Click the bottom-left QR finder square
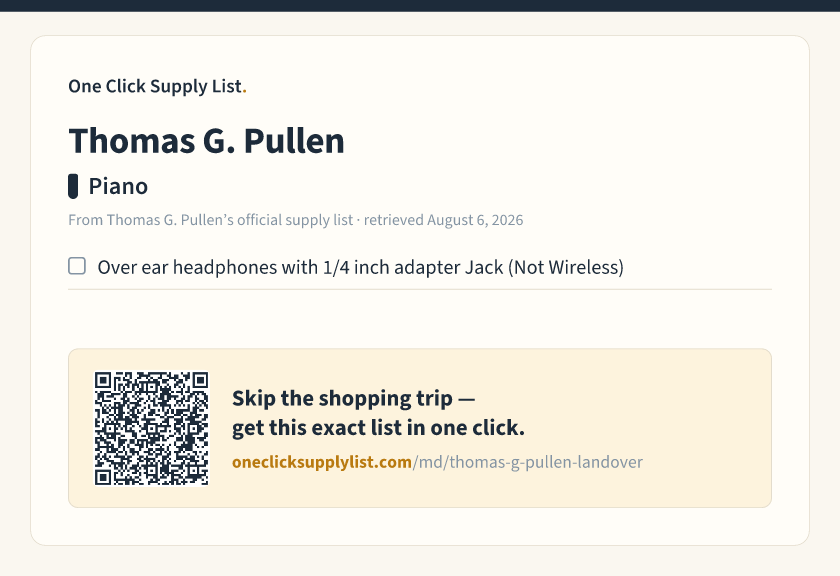The image size is (840, 576). (103, 476)
